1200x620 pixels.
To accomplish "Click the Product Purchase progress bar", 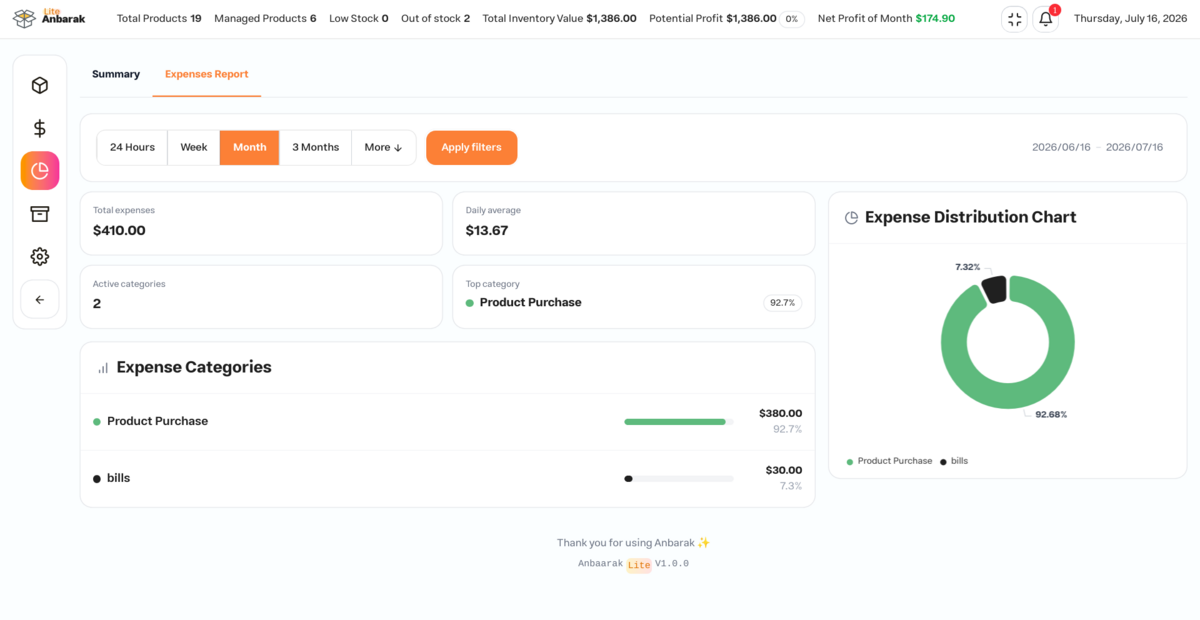I will point(679,422).
